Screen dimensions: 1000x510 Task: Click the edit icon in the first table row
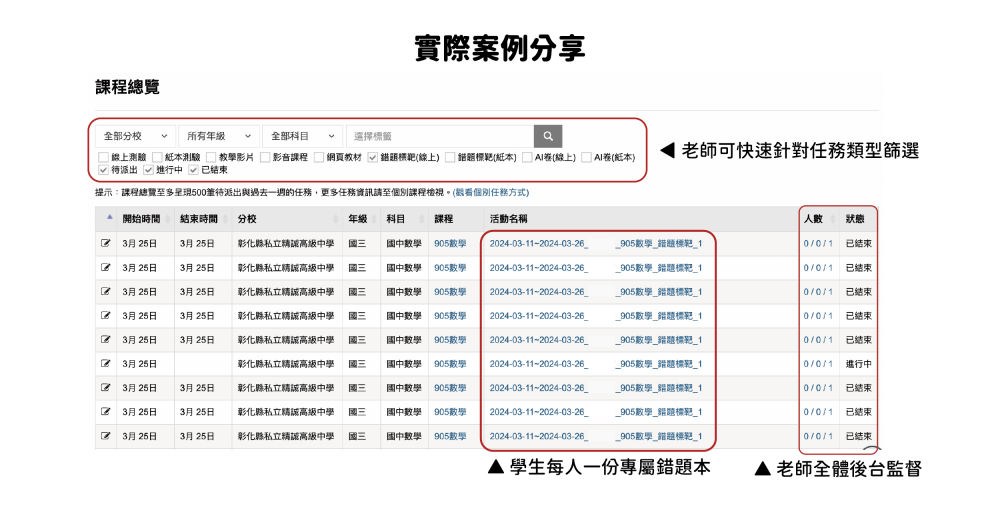click(x=106, y=243)
